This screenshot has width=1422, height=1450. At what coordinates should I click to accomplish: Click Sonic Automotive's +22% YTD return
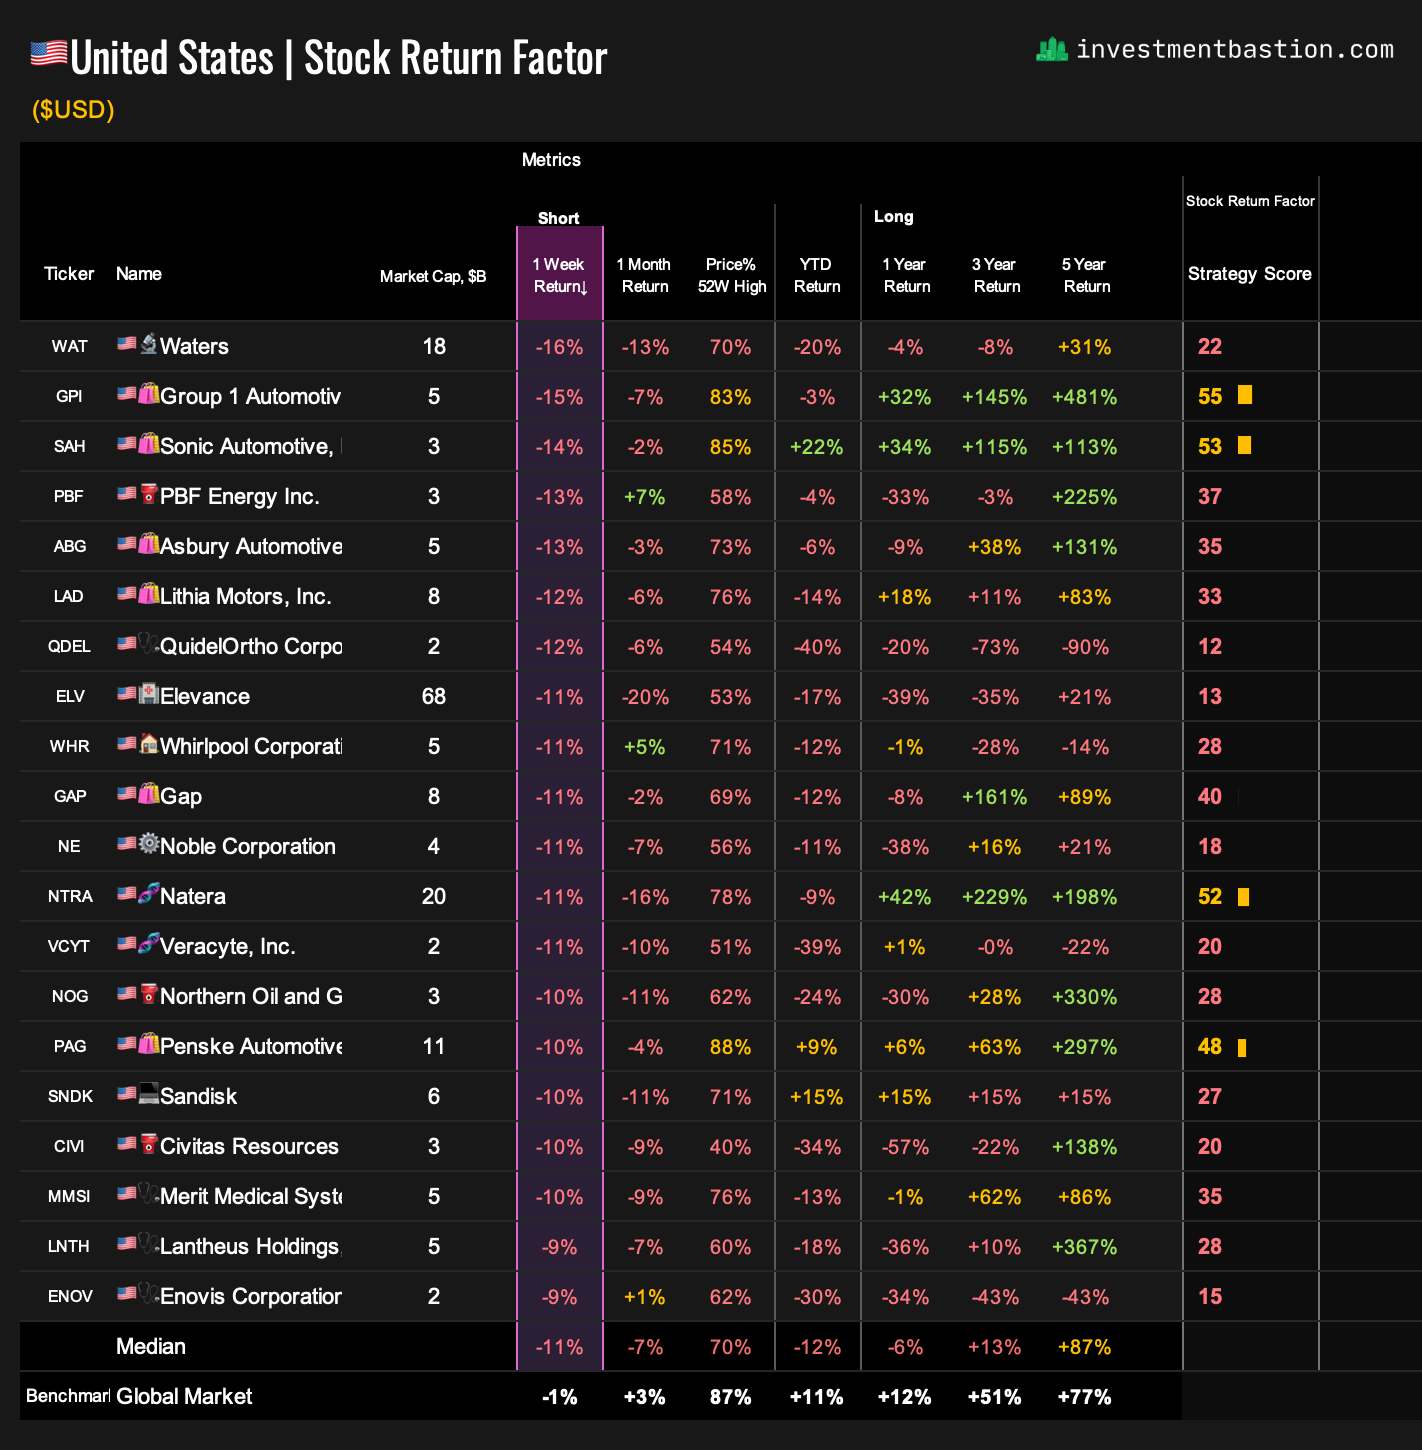(816, 447)
